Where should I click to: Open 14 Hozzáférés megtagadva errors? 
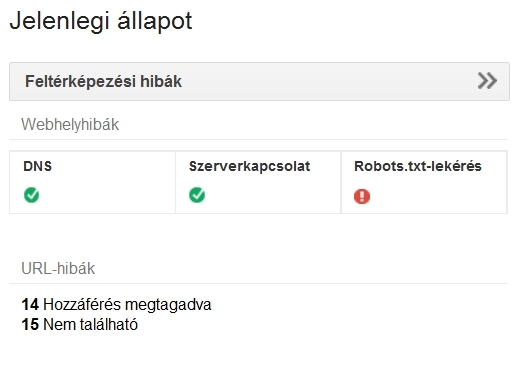[x=116, y=305]
